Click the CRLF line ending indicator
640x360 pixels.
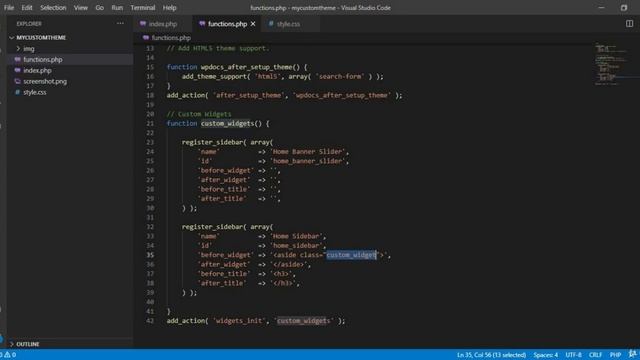[x=596, y=355]
